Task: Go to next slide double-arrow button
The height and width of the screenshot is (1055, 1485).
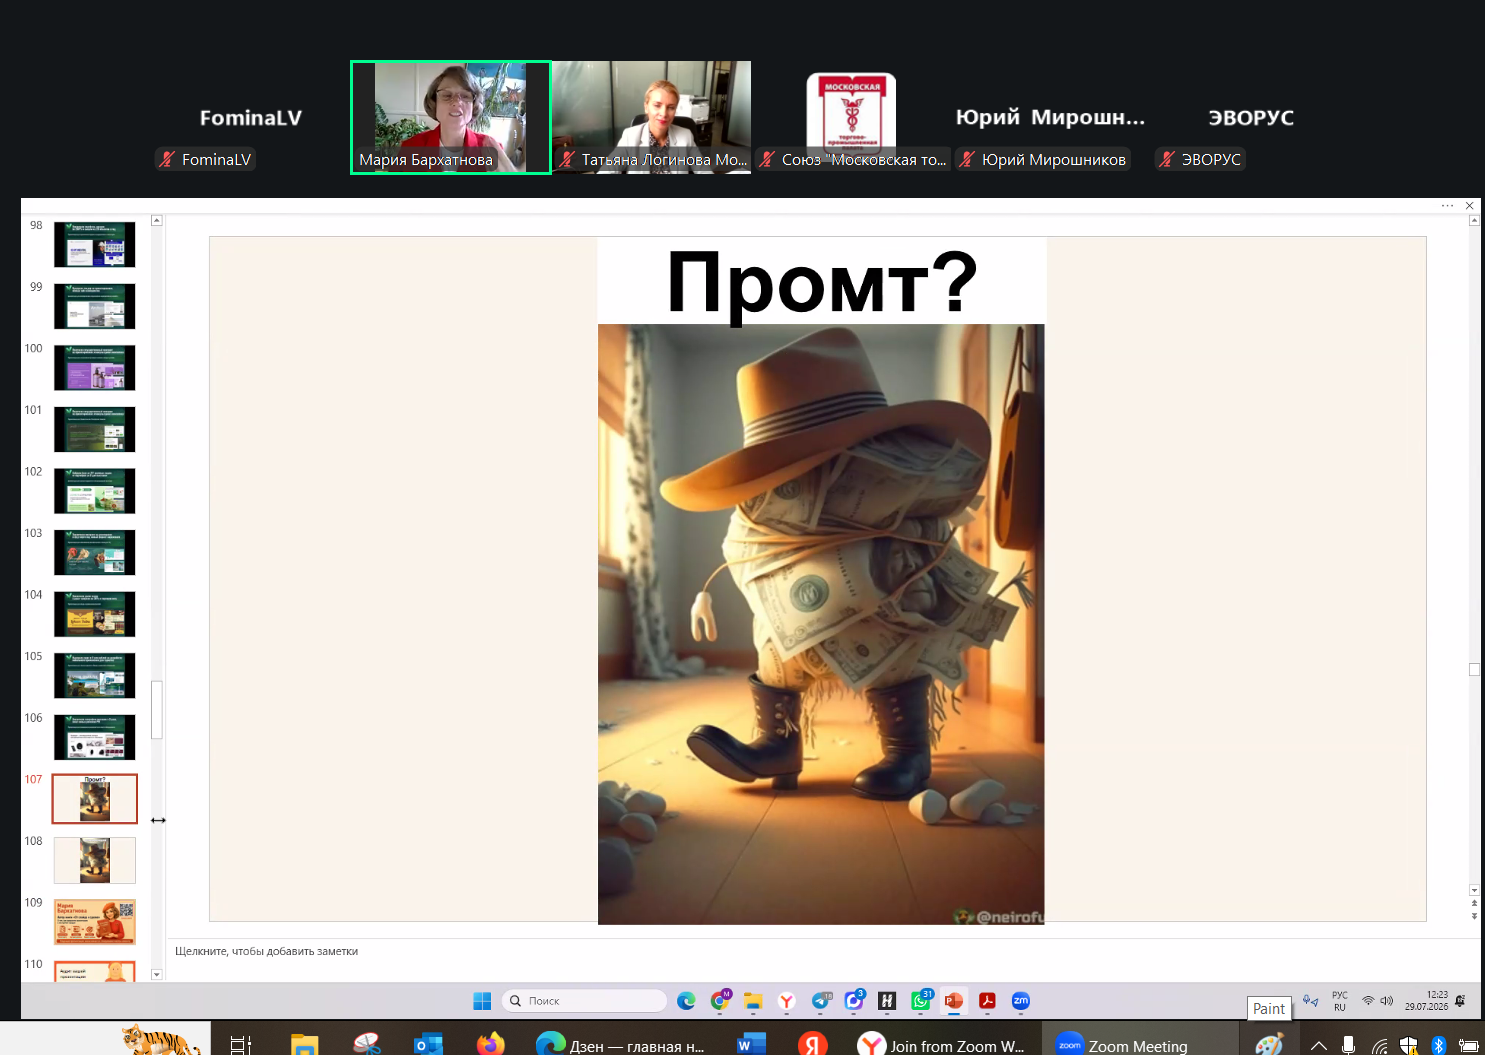Action: click(1474, 915)
